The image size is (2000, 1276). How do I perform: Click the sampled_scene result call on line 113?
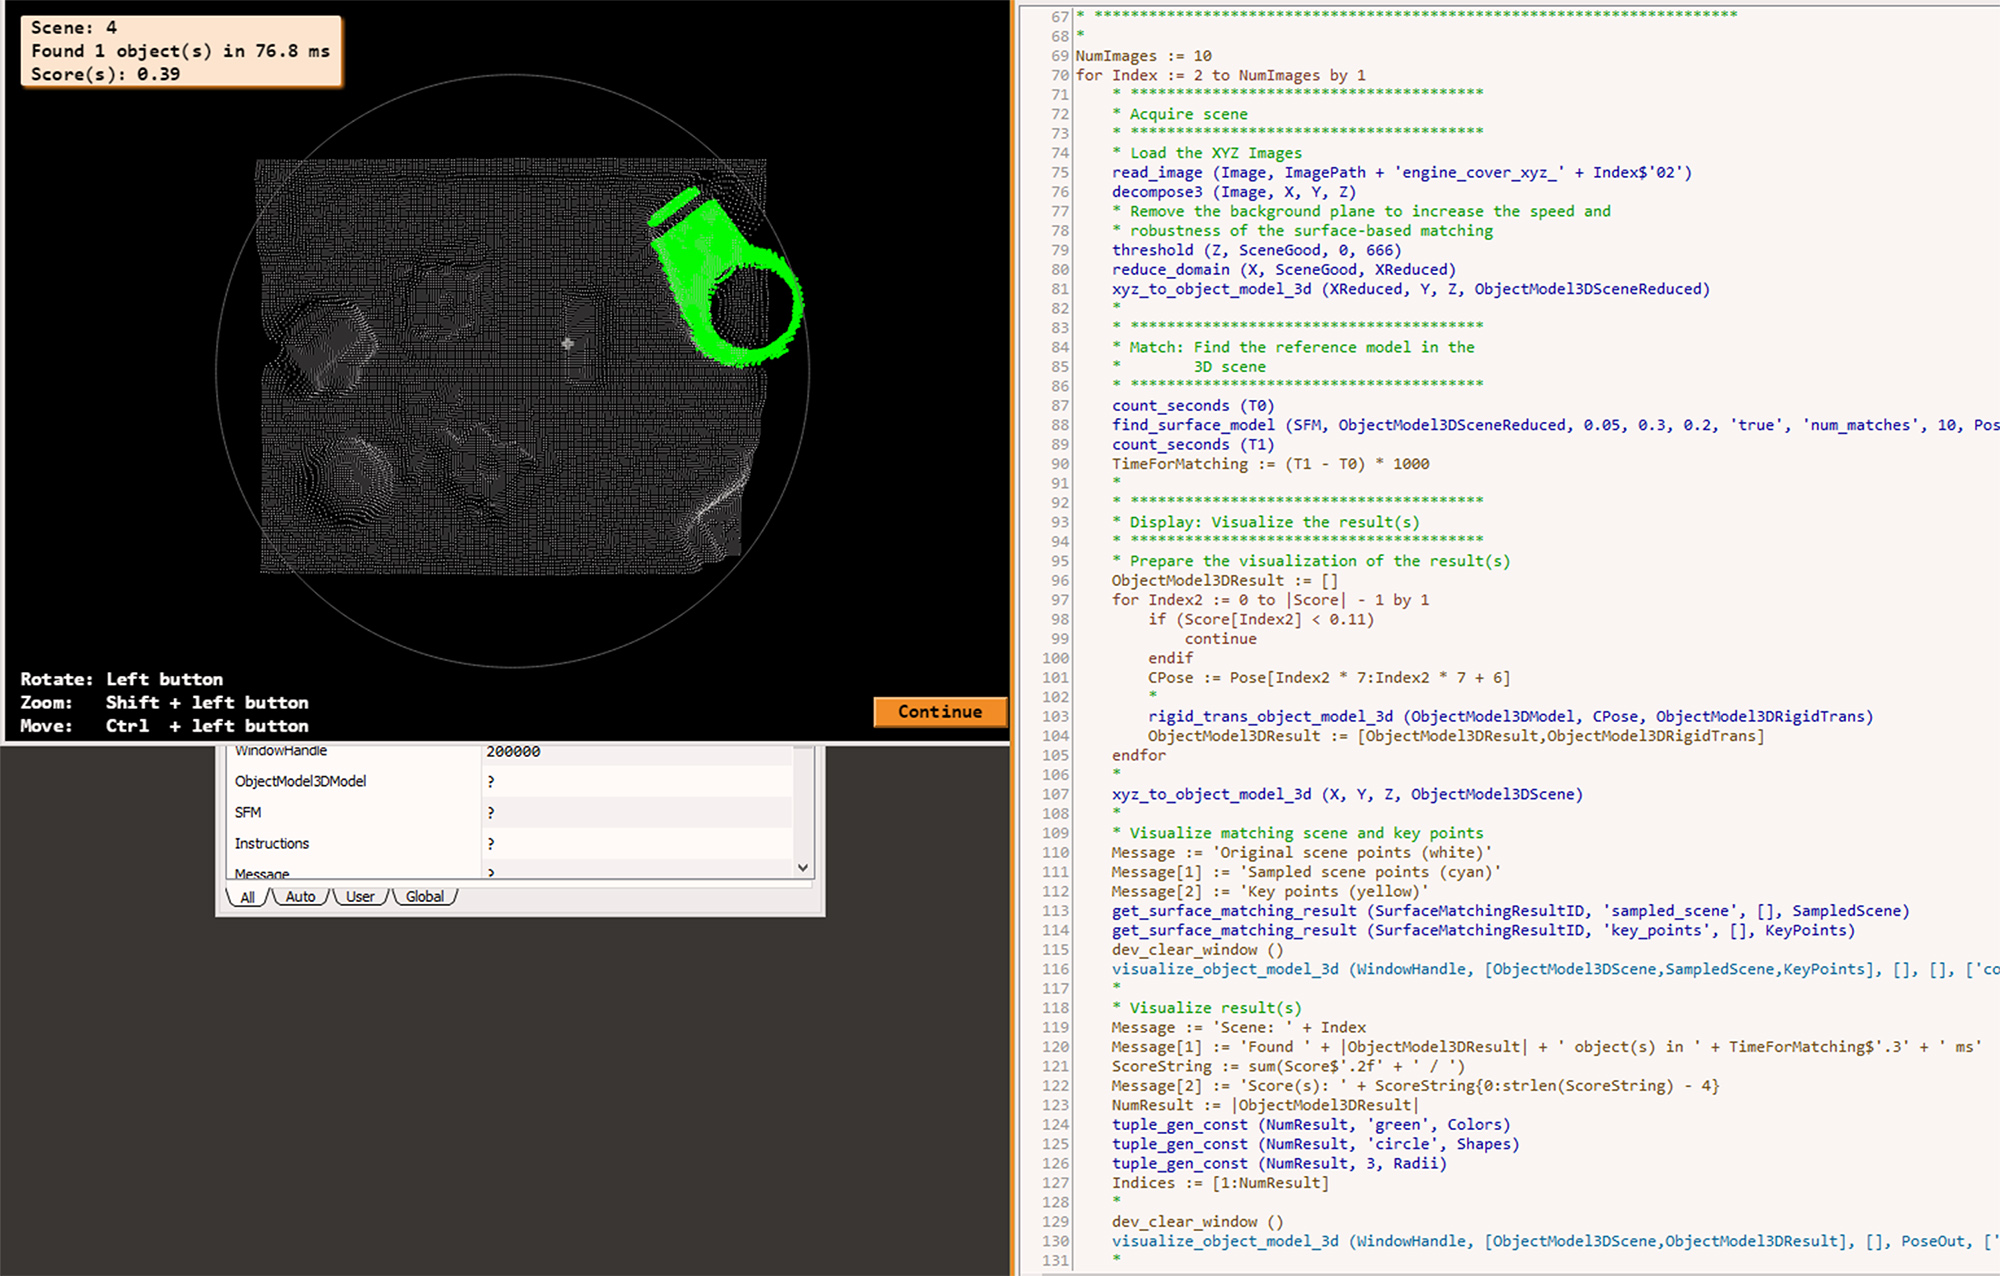click(x=1510, y=910)
